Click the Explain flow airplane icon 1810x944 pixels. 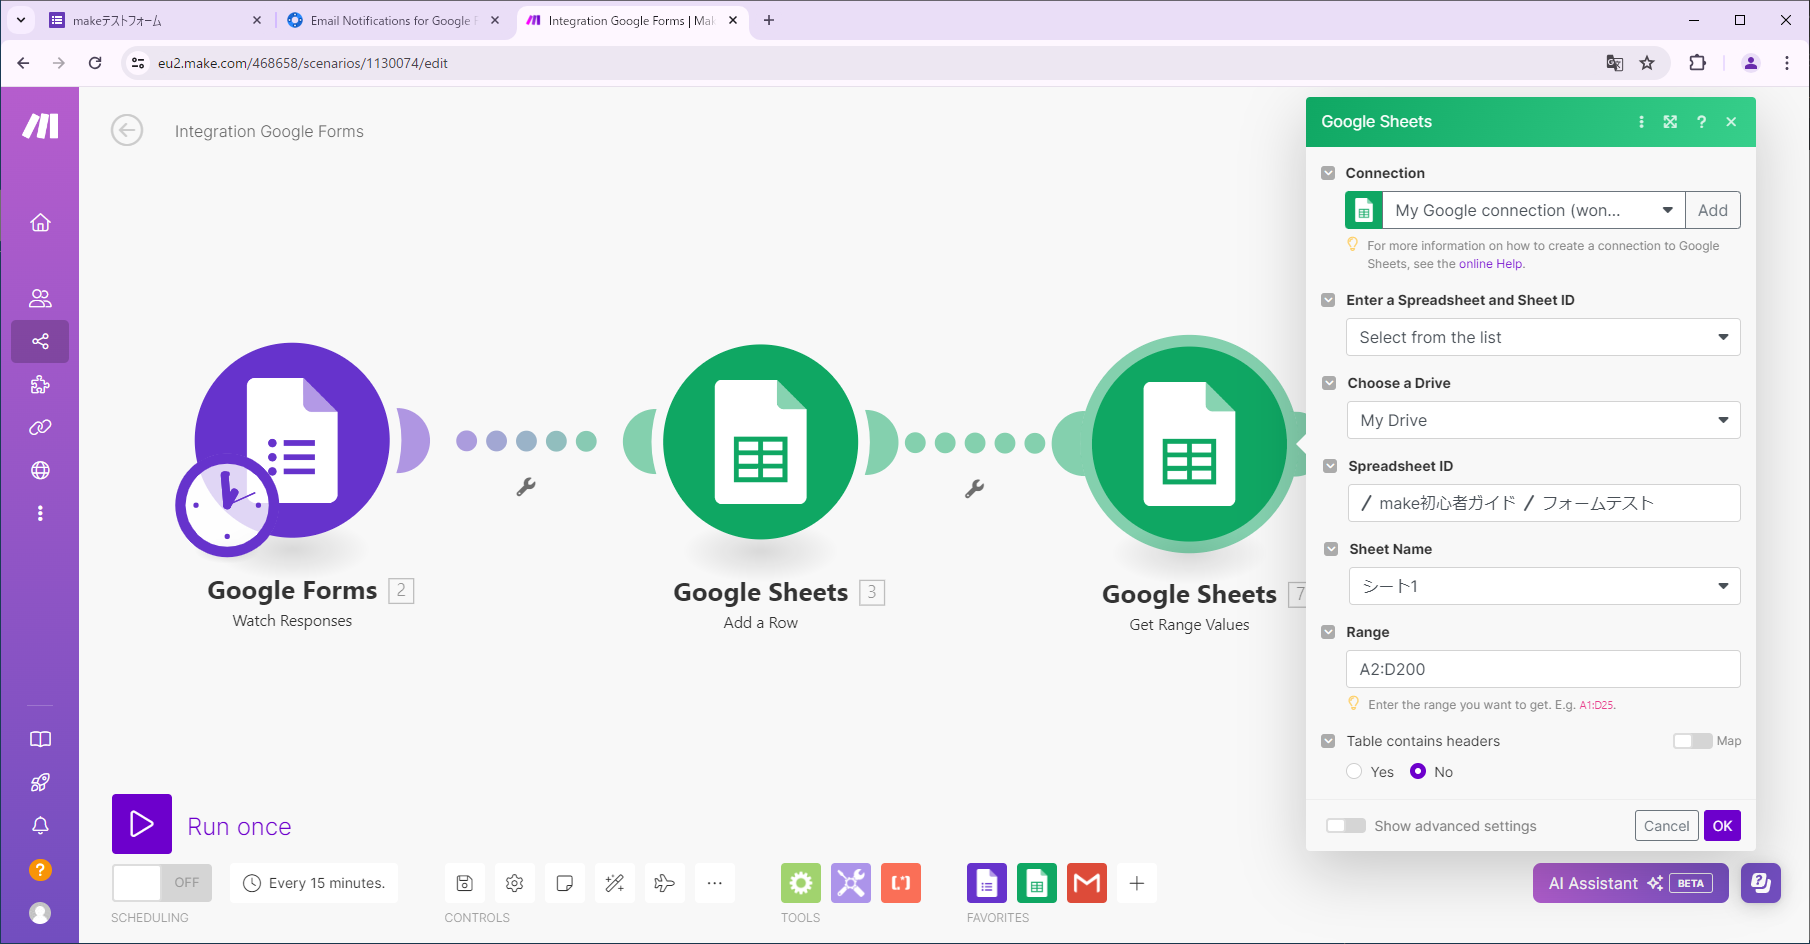point(665,883)
